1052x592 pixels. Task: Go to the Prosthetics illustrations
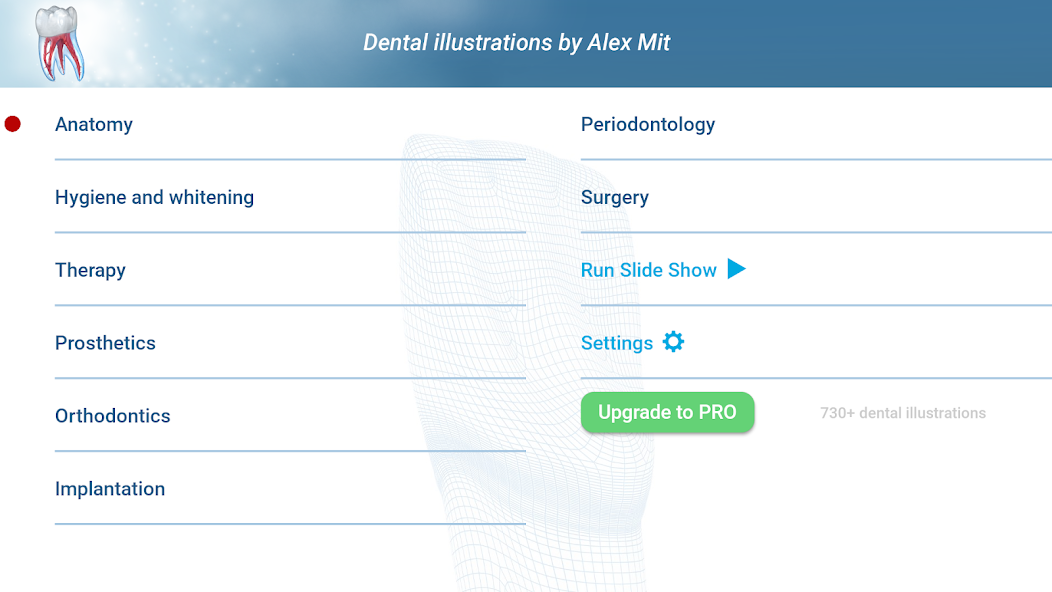(x=105, y=343)
